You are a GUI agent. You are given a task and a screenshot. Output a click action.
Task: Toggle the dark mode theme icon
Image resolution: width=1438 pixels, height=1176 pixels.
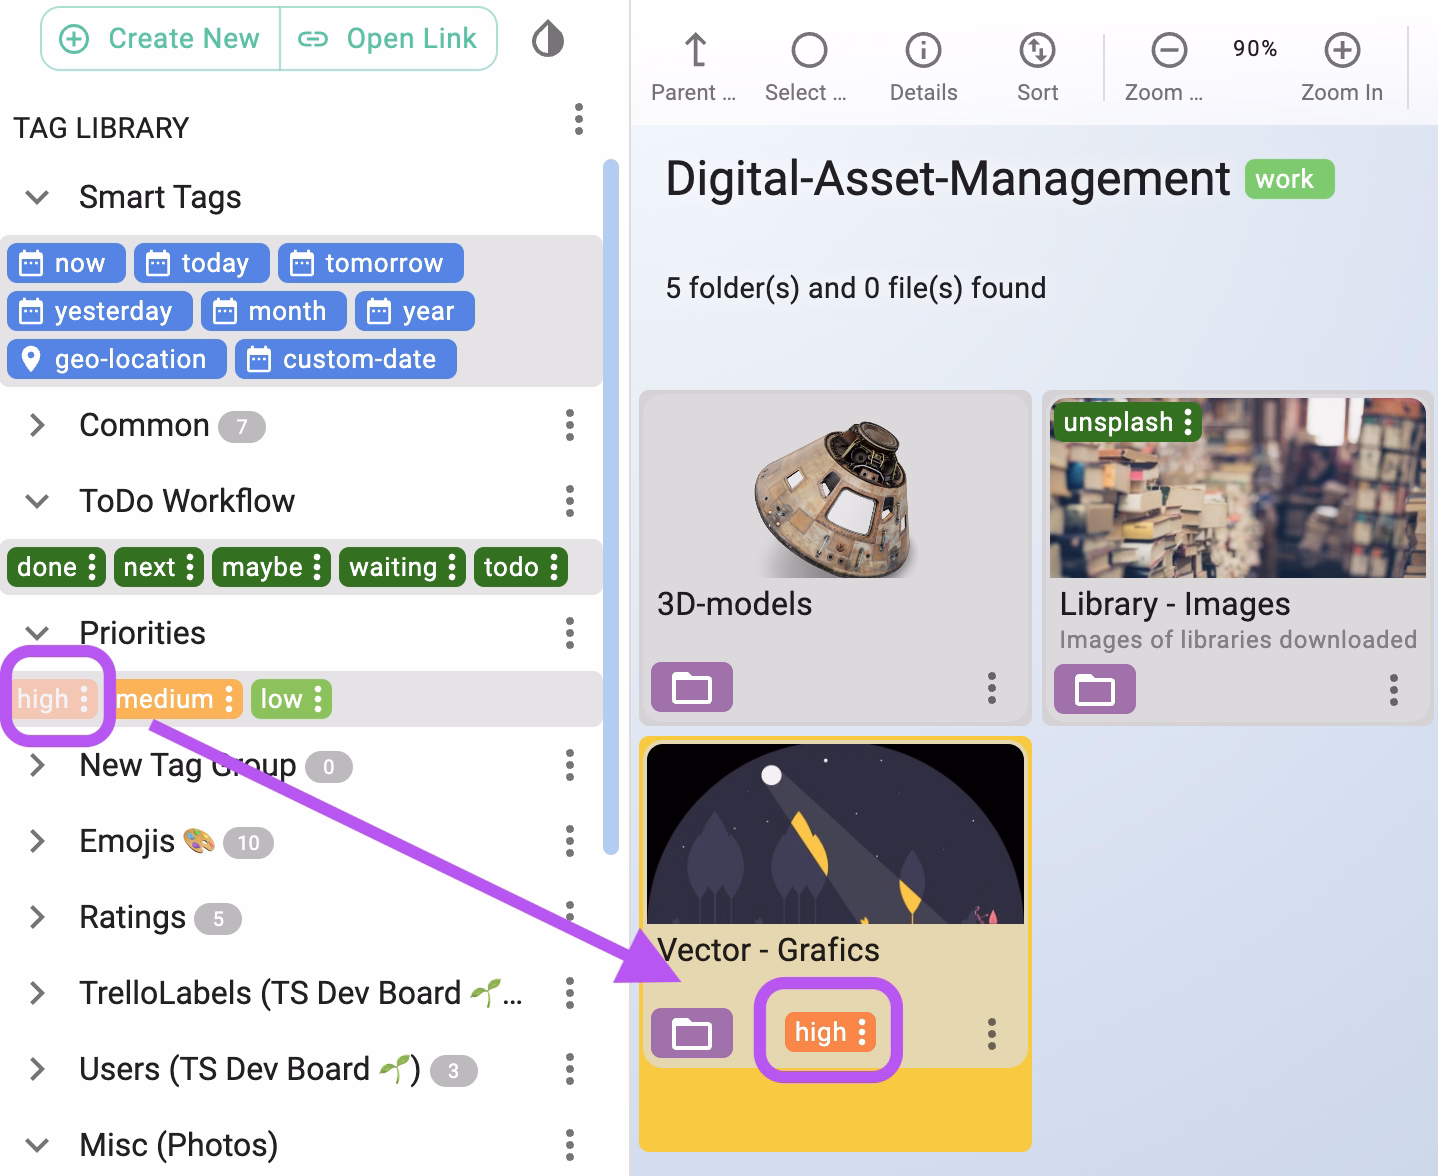click(x=546, y=41)
